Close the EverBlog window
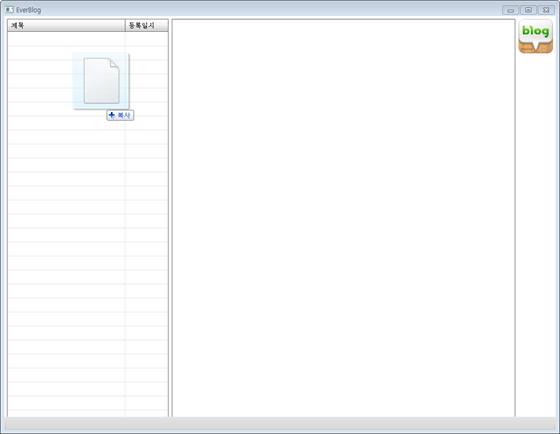The height and width of the screenshot is (434, 560). click(x=546, y=10)
